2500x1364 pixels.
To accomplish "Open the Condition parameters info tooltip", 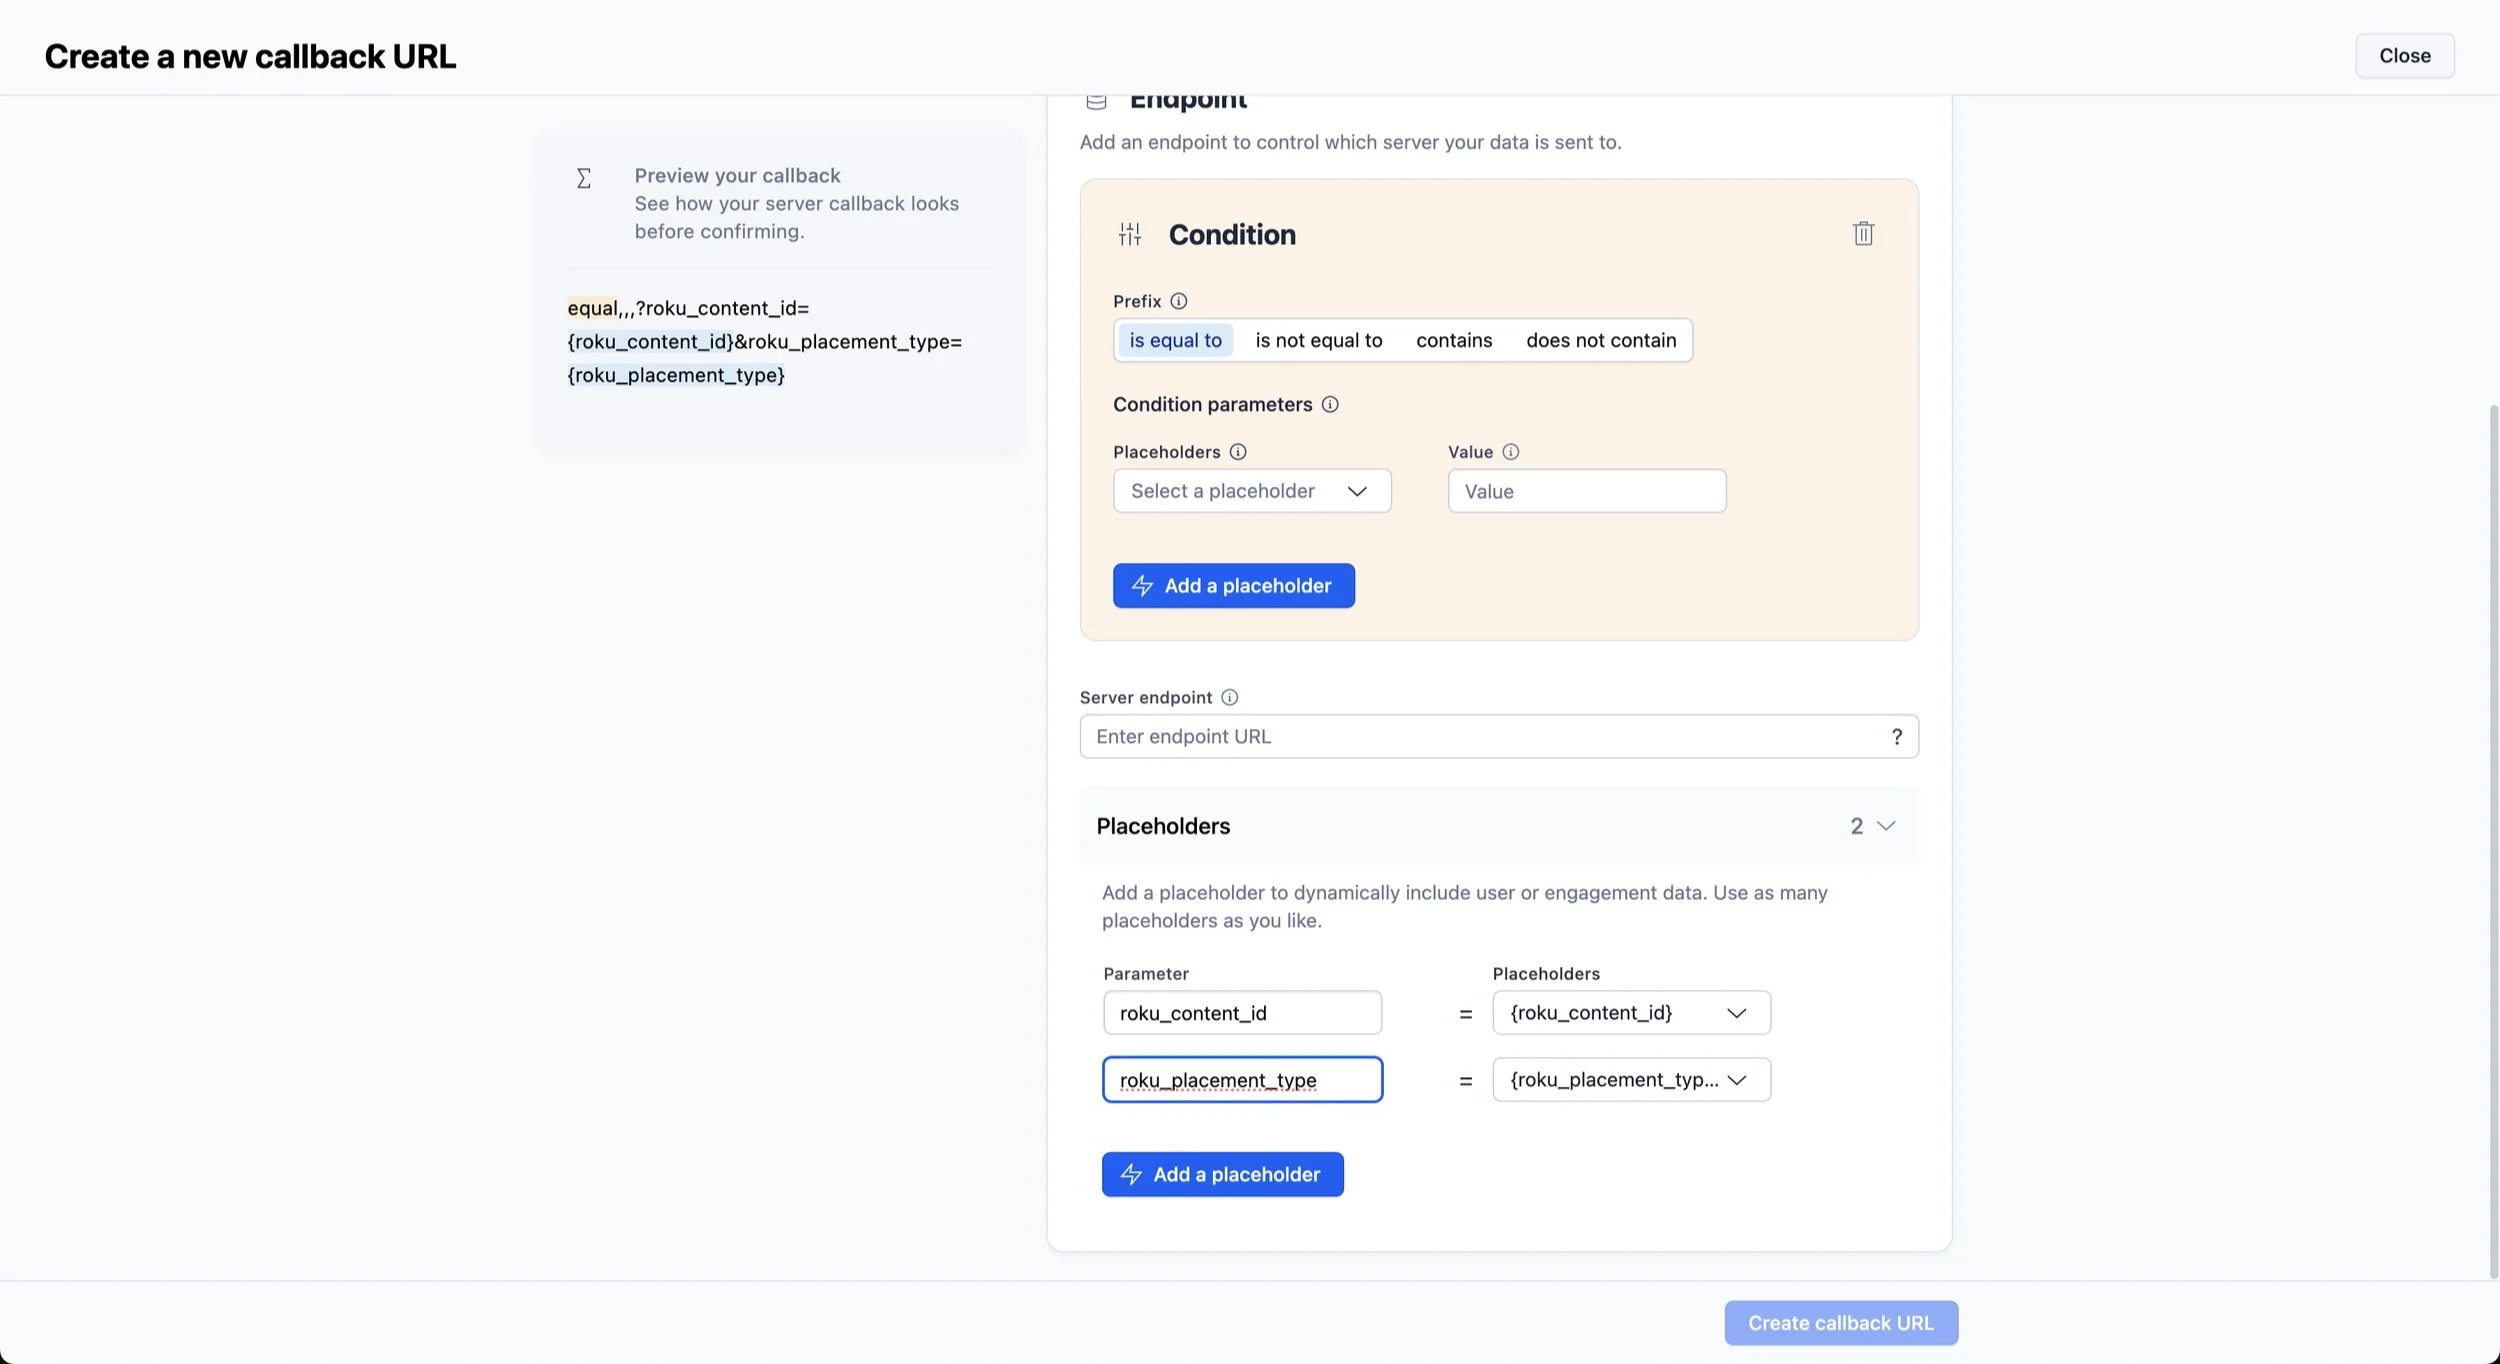I will [1330, 404].
